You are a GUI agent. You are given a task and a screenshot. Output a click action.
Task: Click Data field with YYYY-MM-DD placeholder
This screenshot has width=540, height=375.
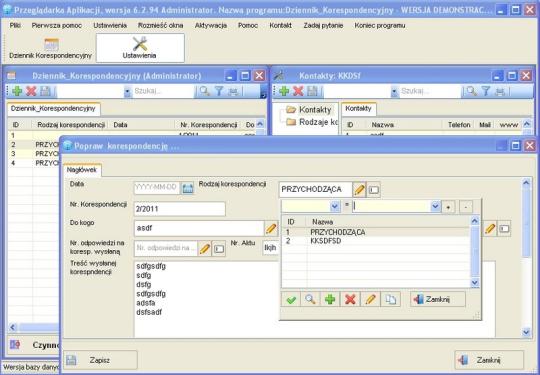point(157,188)
